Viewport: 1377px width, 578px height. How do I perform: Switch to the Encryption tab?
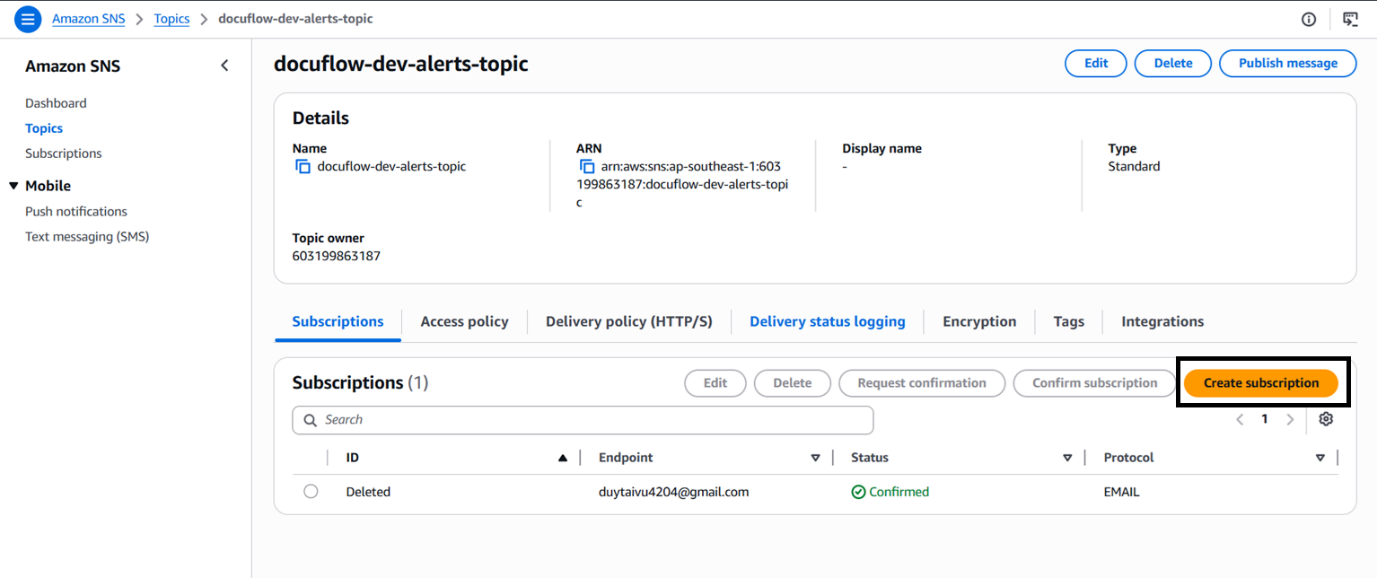[x=979, y=322]
